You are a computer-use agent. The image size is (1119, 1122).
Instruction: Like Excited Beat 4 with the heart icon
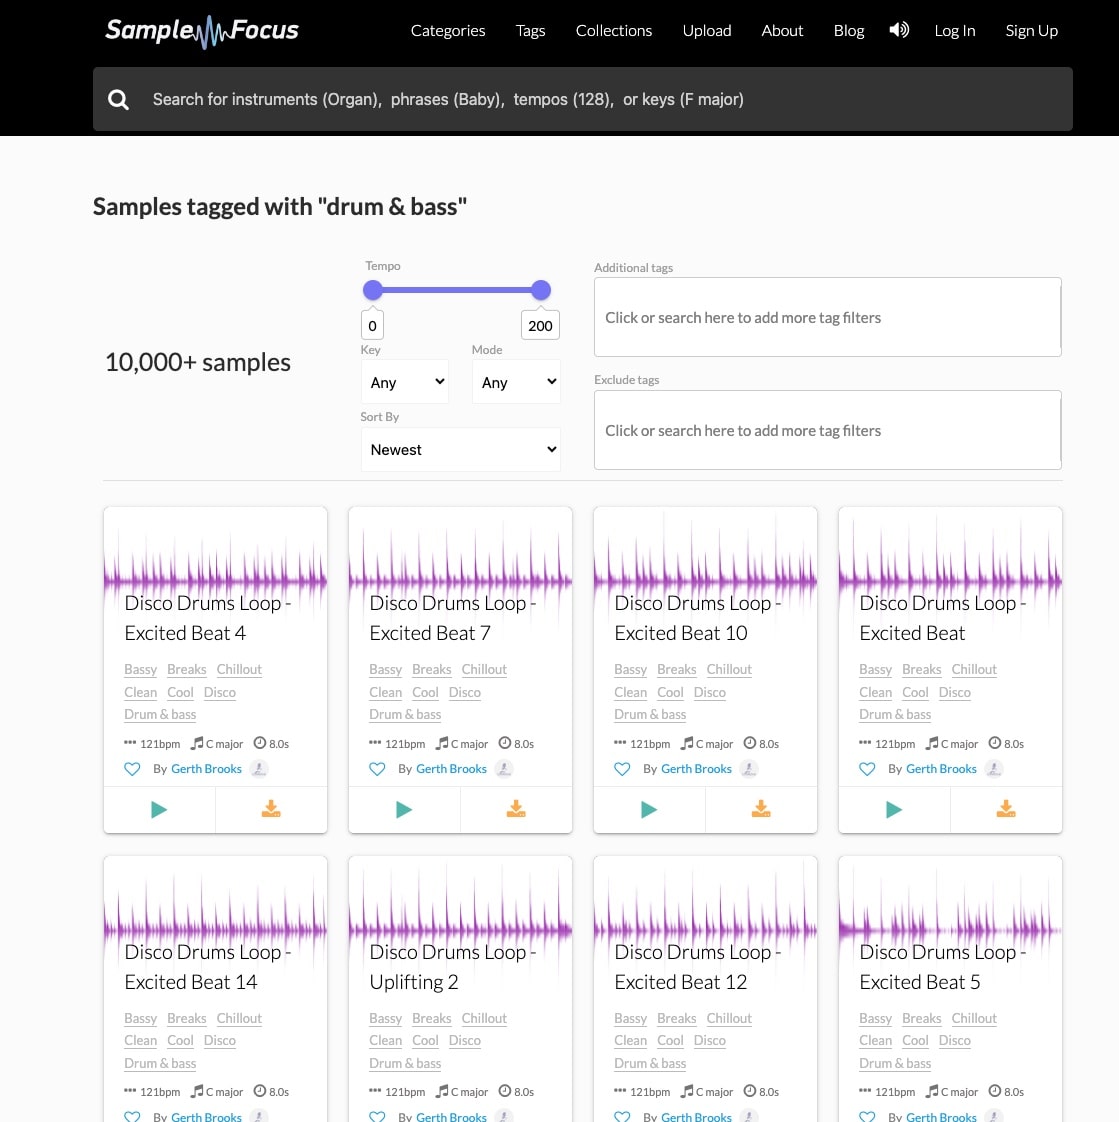[x=132, y=769]
